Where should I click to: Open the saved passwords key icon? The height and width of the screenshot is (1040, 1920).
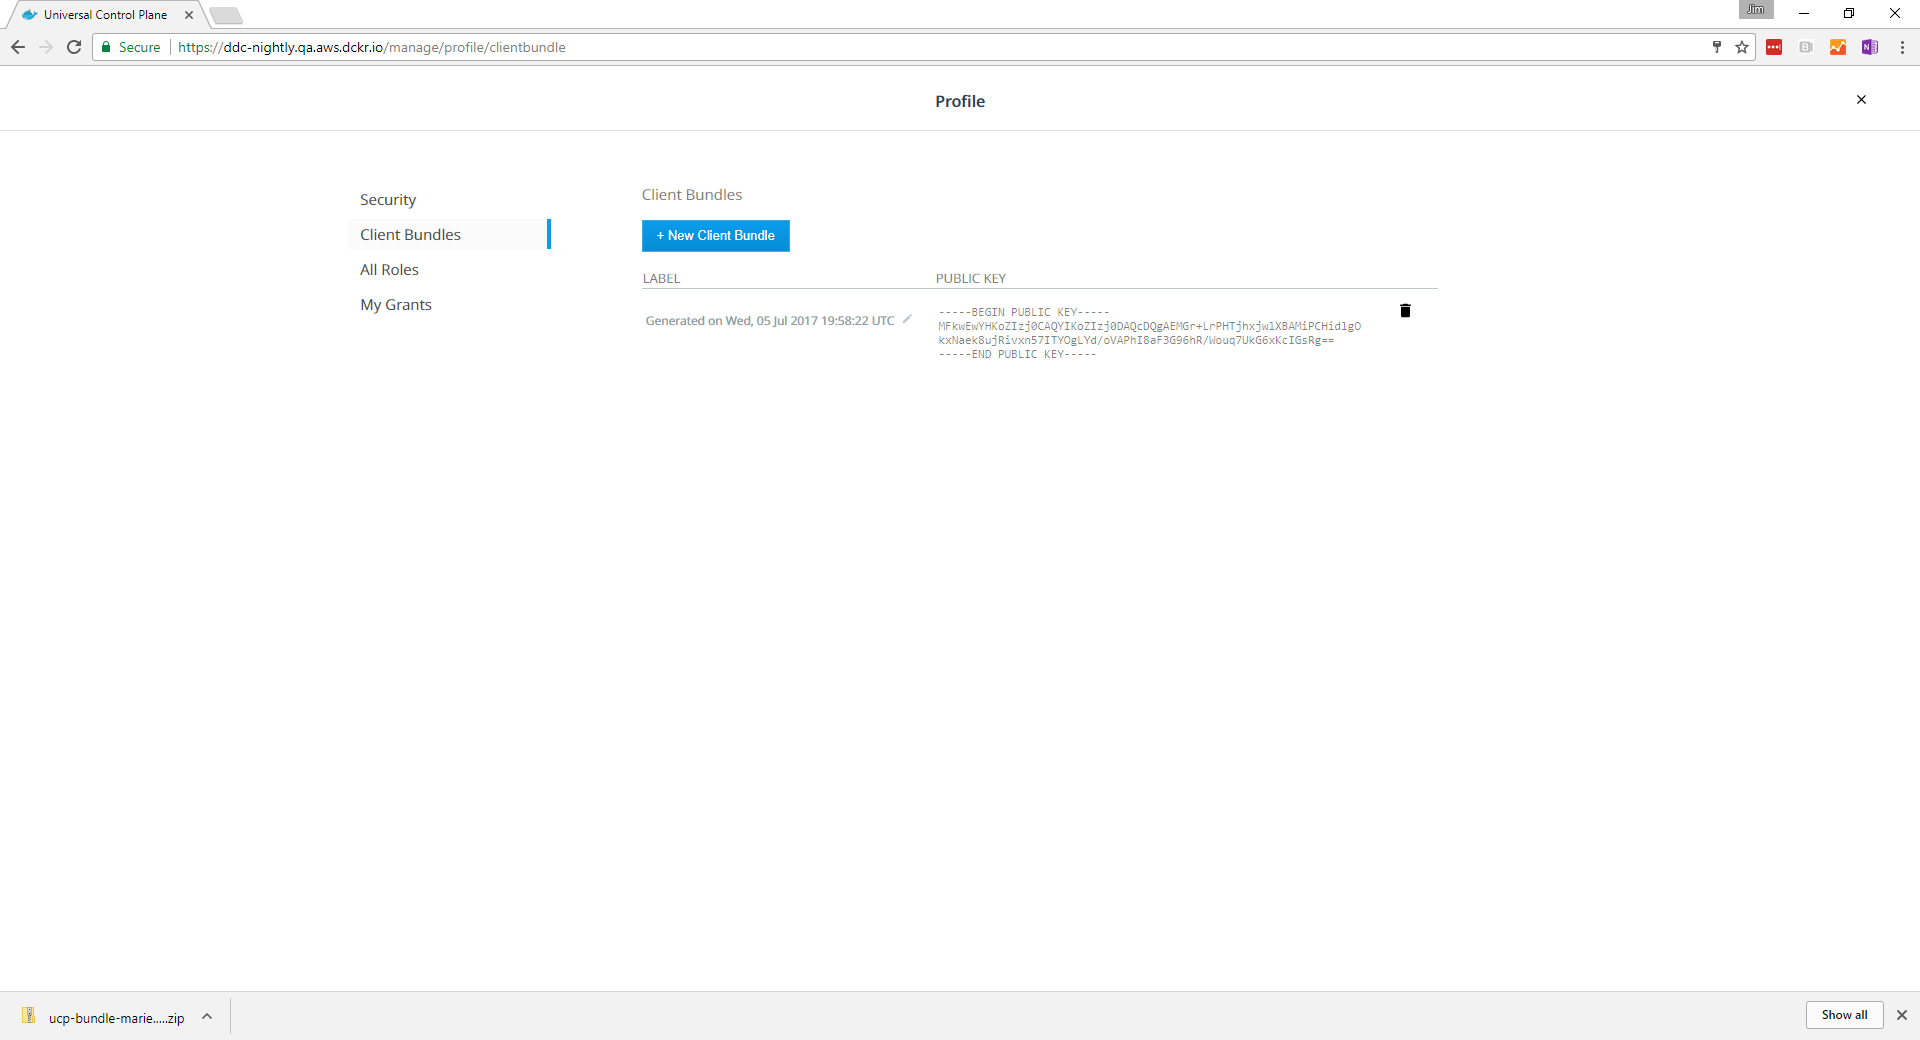click(1717, 47)
